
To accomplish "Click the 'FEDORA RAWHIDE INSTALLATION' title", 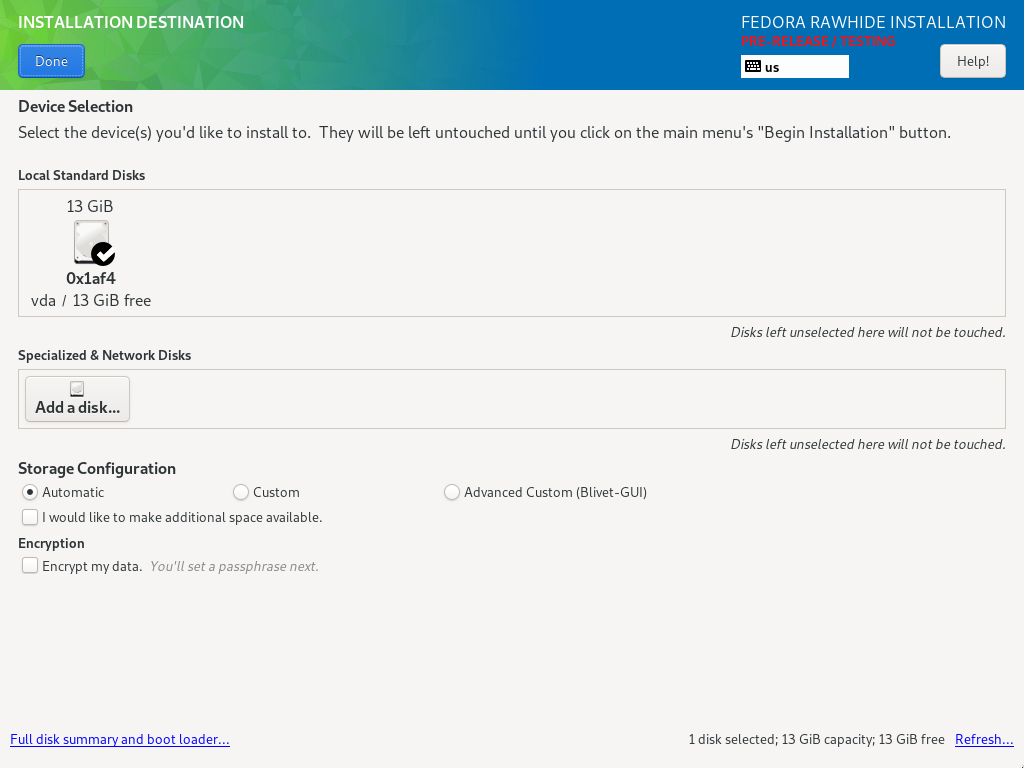I will [x=874, y=22].
